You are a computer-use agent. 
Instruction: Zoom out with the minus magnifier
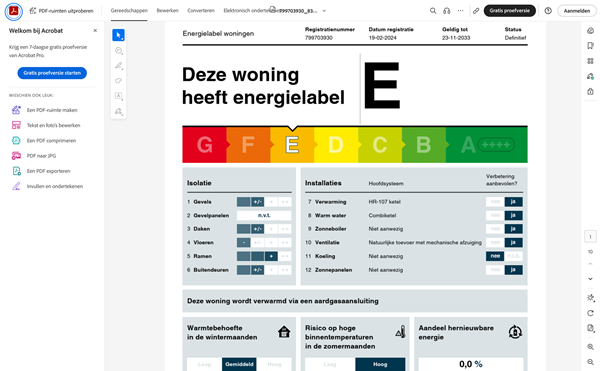(590, 361)
